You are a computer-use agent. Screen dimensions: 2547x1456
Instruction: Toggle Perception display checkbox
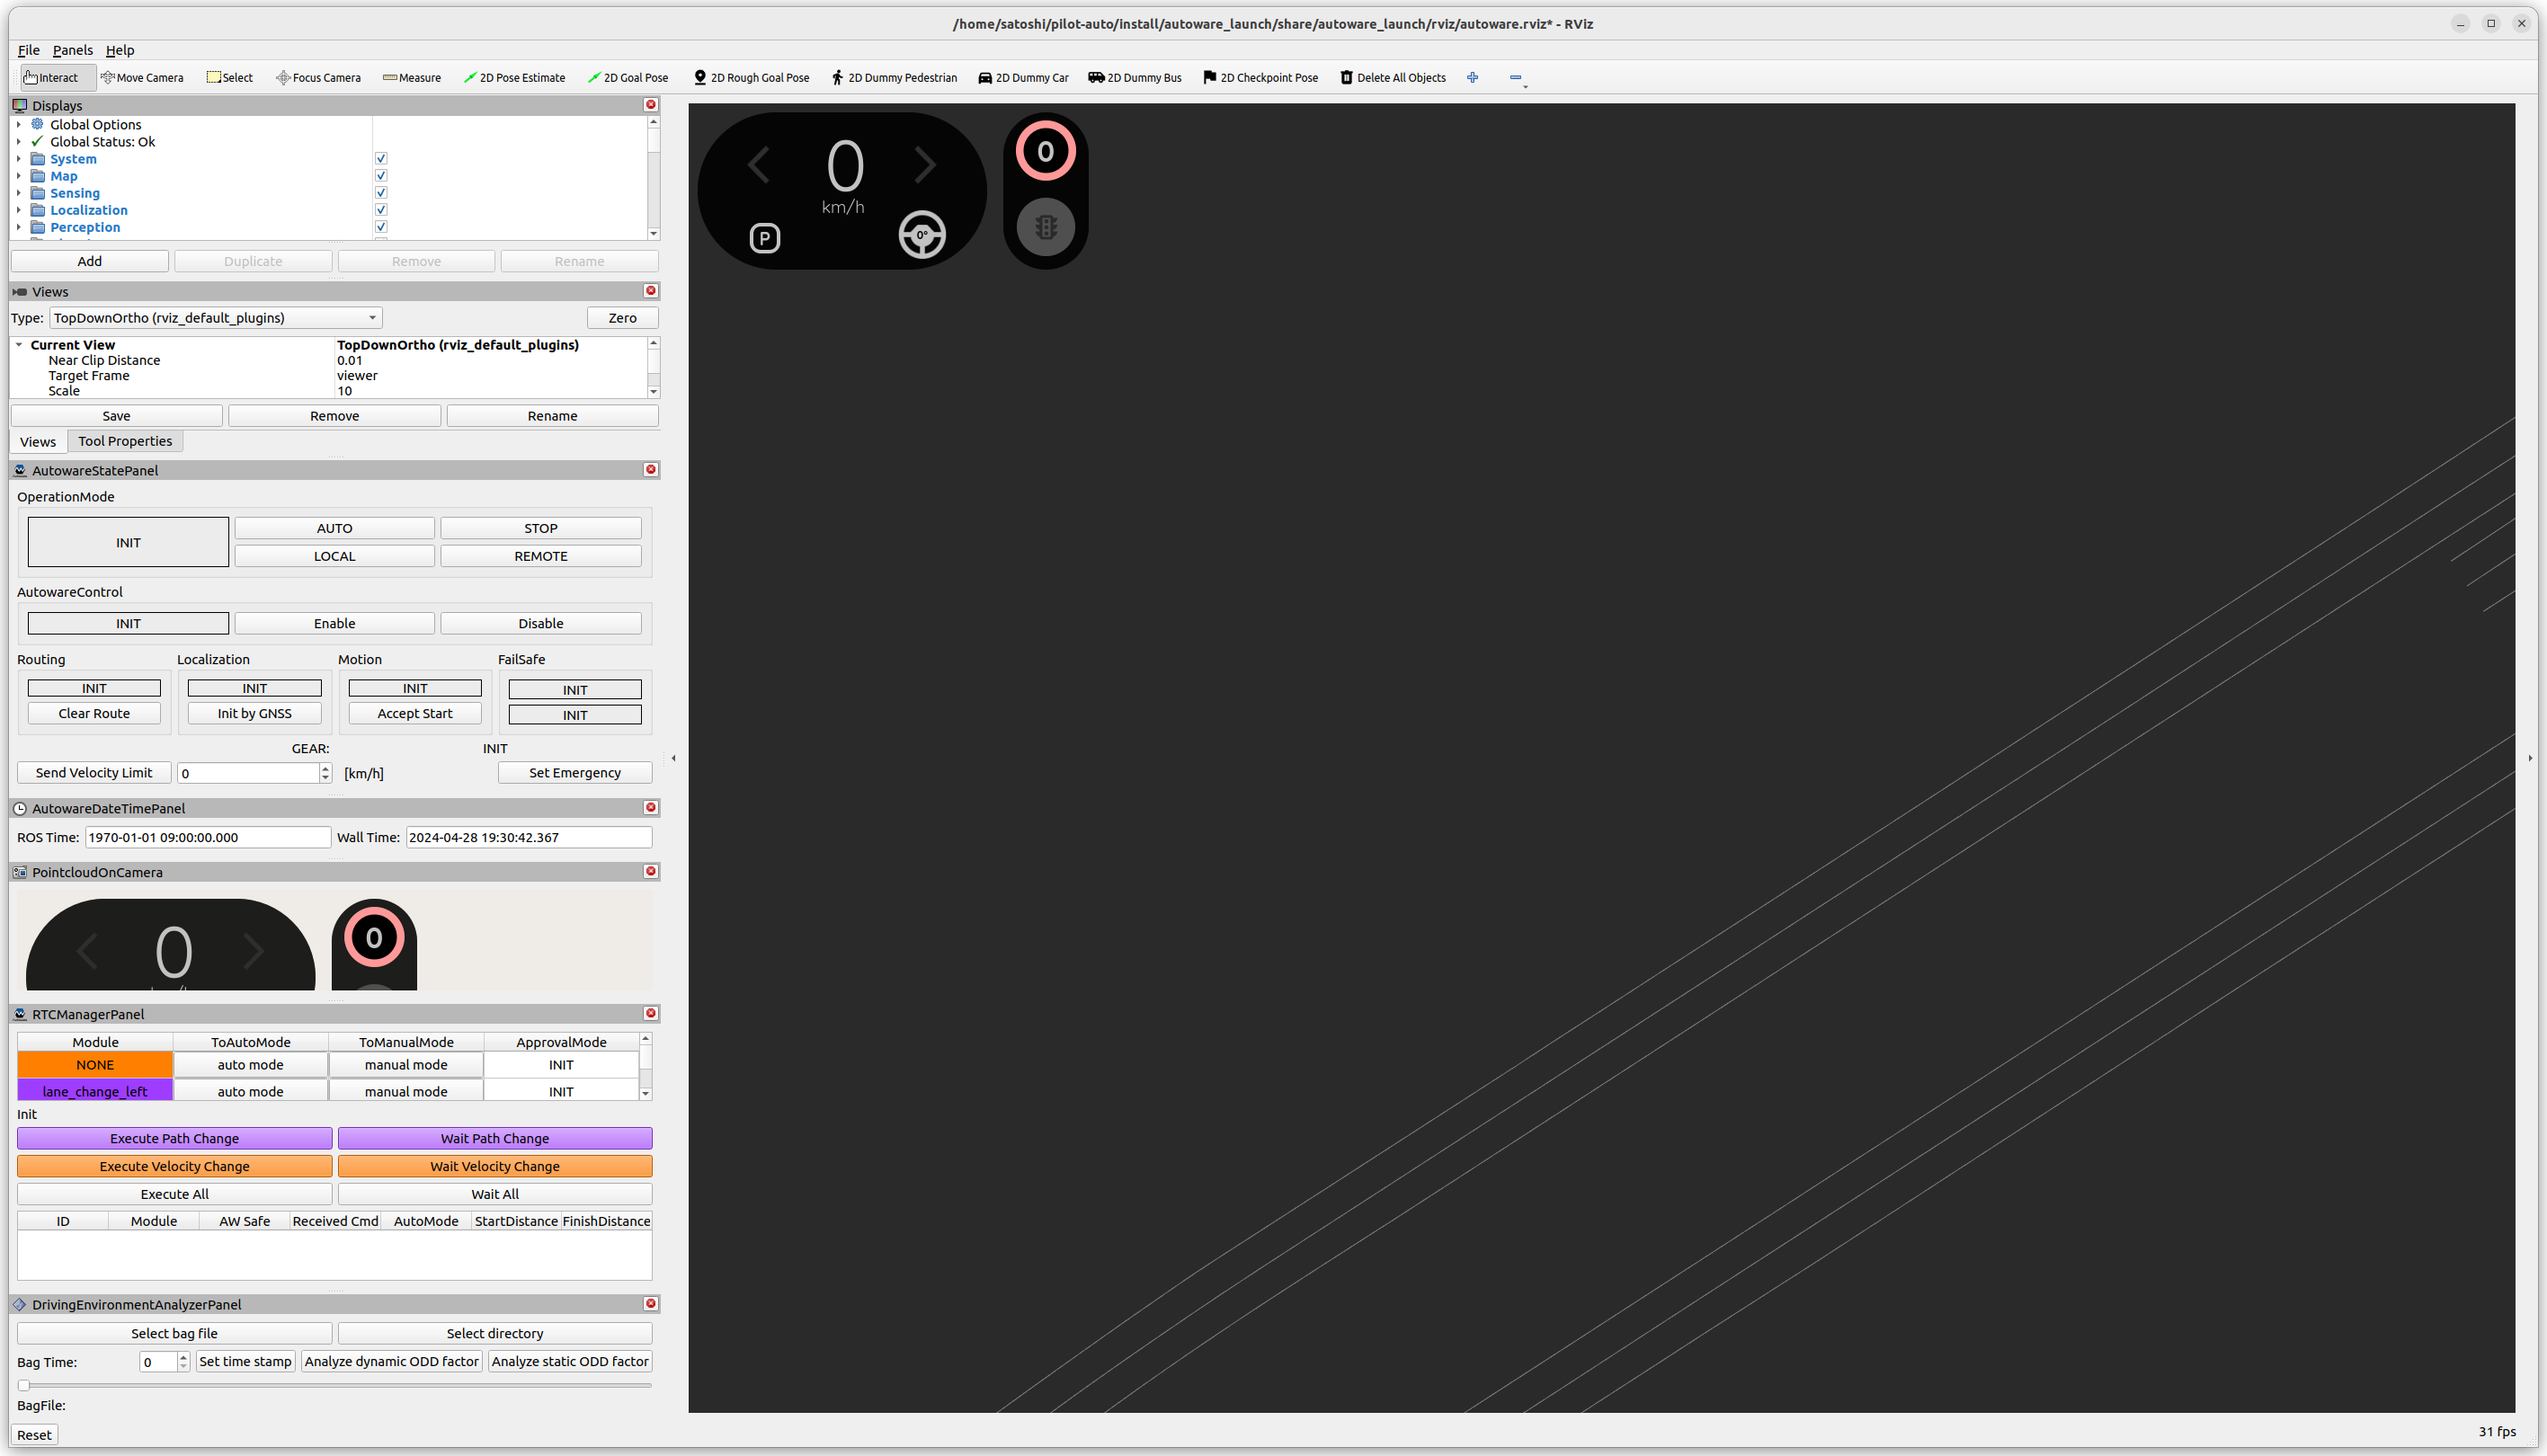tap(379, 227)
